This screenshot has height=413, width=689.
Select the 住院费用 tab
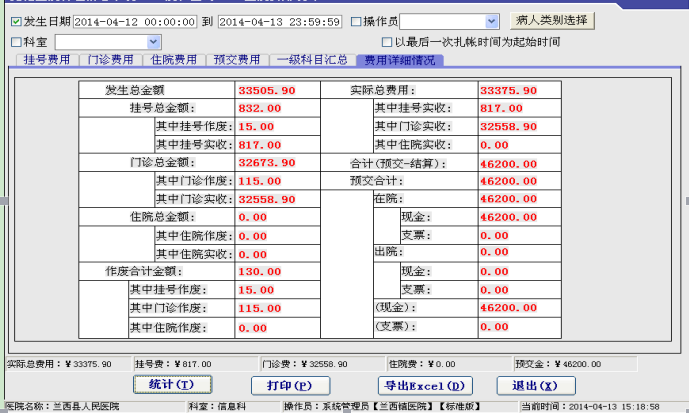click(173, 60)
